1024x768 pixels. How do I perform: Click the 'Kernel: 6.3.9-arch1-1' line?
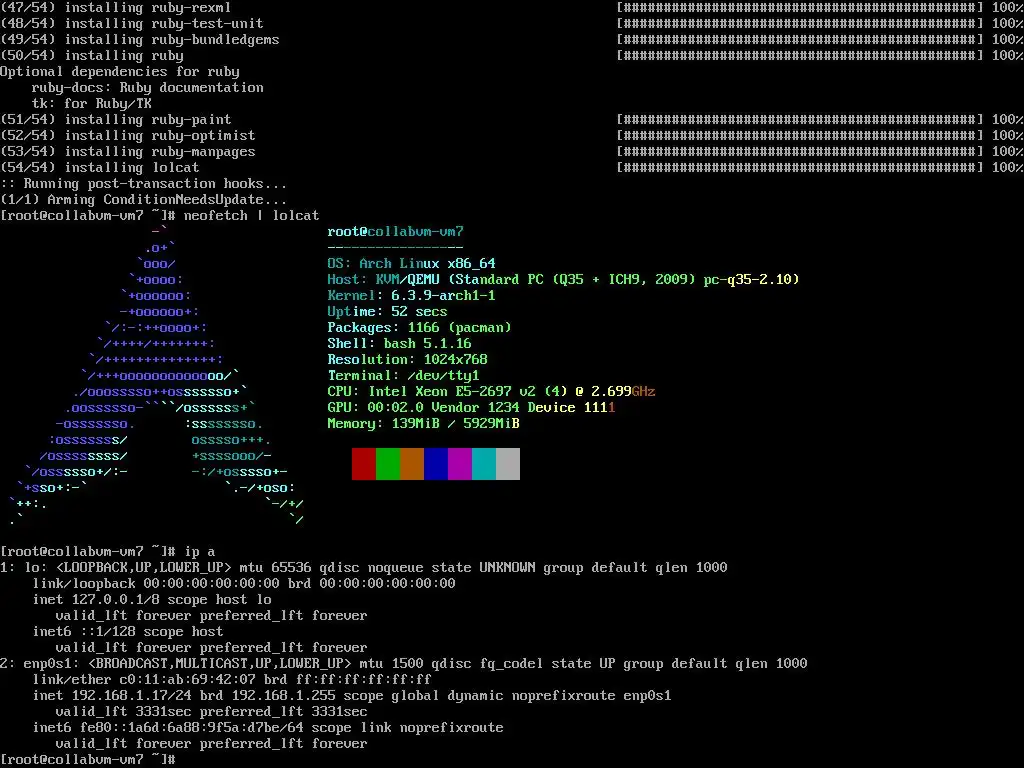coord(411,295)
